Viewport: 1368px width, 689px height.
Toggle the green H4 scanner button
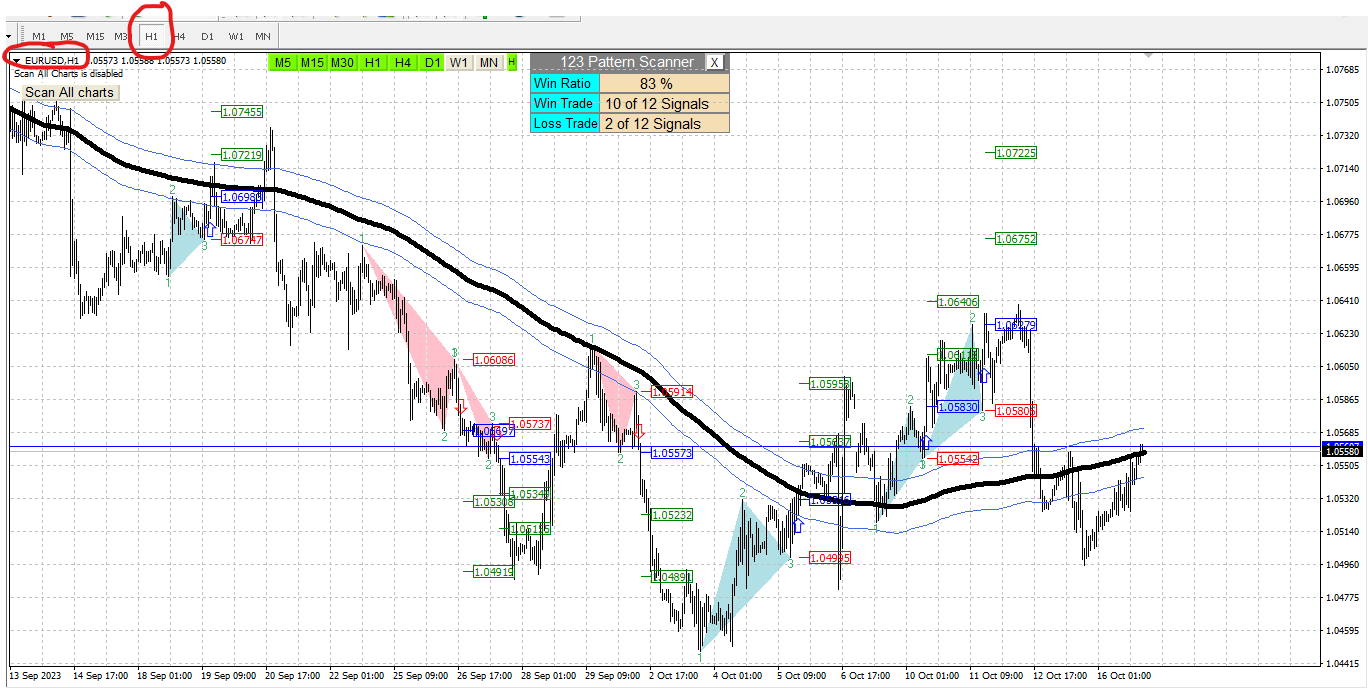(x=403, y=62)
